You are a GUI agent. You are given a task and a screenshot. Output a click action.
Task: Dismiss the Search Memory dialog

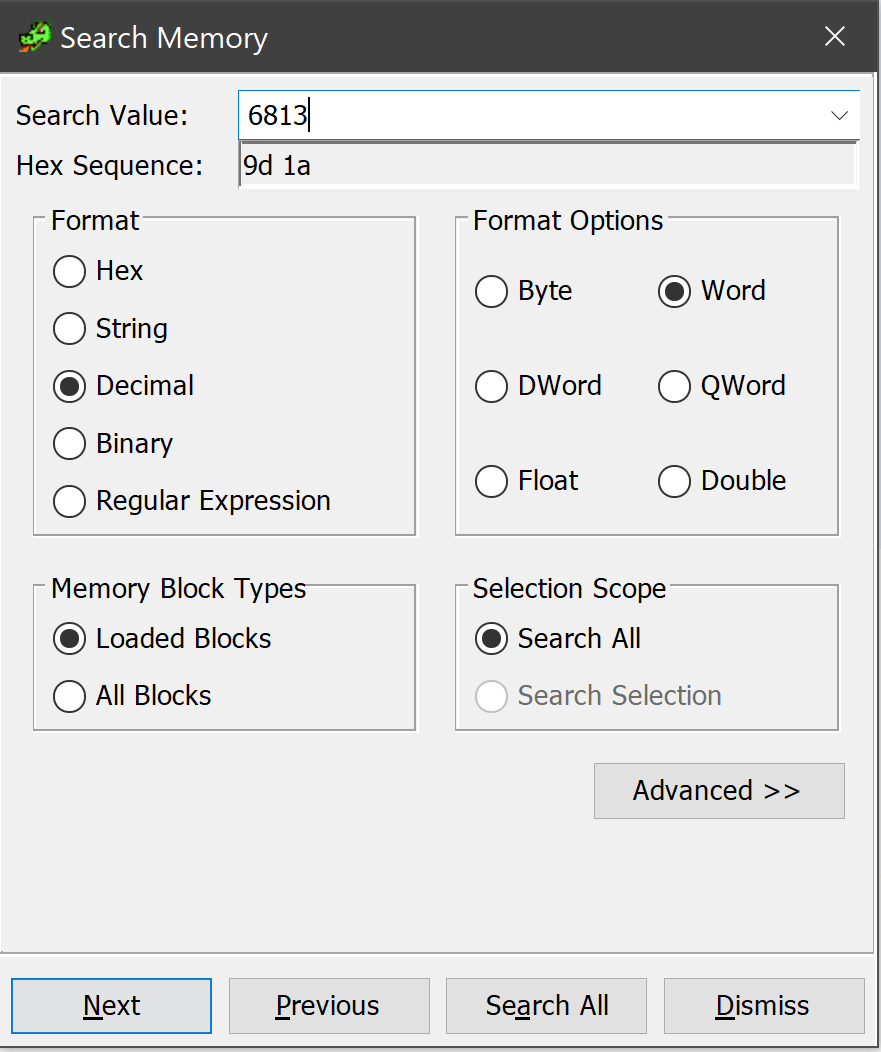(763, 1005)
